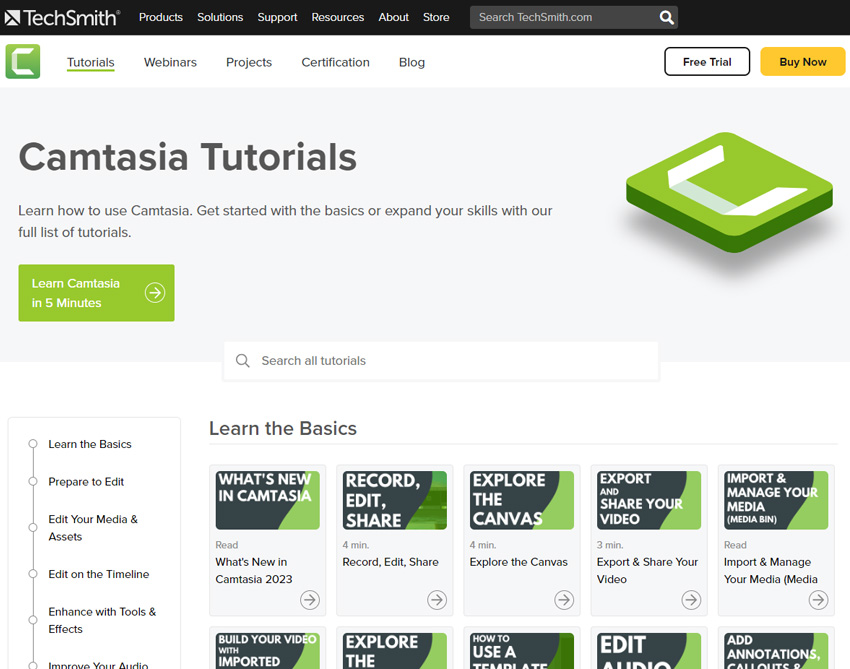Viewport: 850px width, 669px height.
Task: Focus the Search all tutorials field
Action: click(x=441, y=361)
